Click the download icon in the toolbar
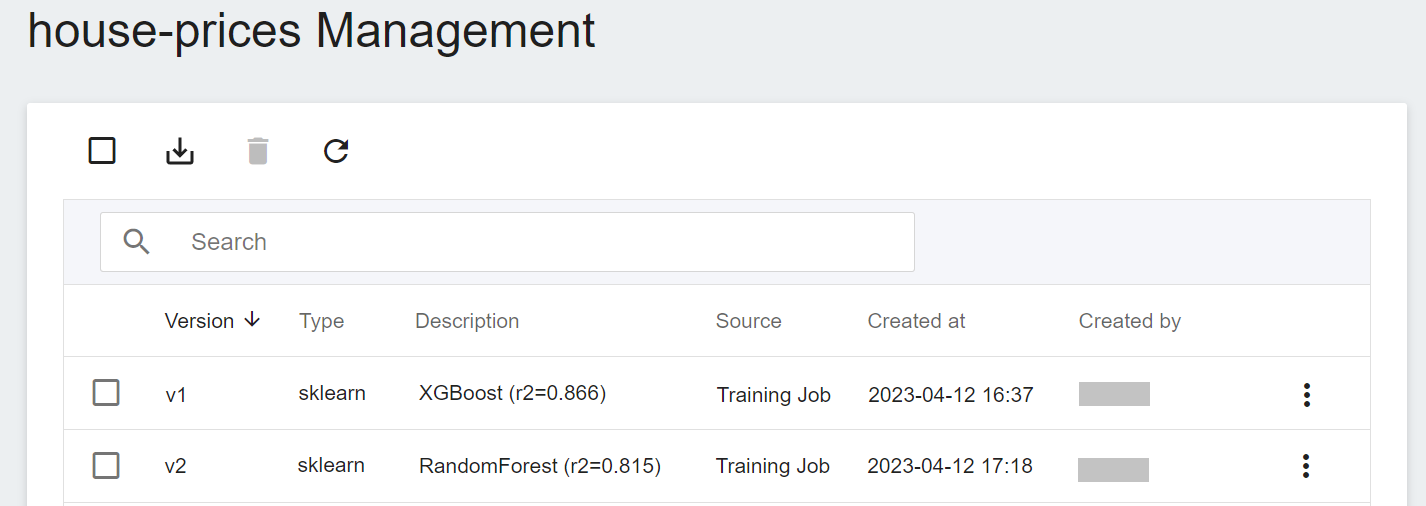This screenshot has width=1426, height=506. [x=180, y=151]
